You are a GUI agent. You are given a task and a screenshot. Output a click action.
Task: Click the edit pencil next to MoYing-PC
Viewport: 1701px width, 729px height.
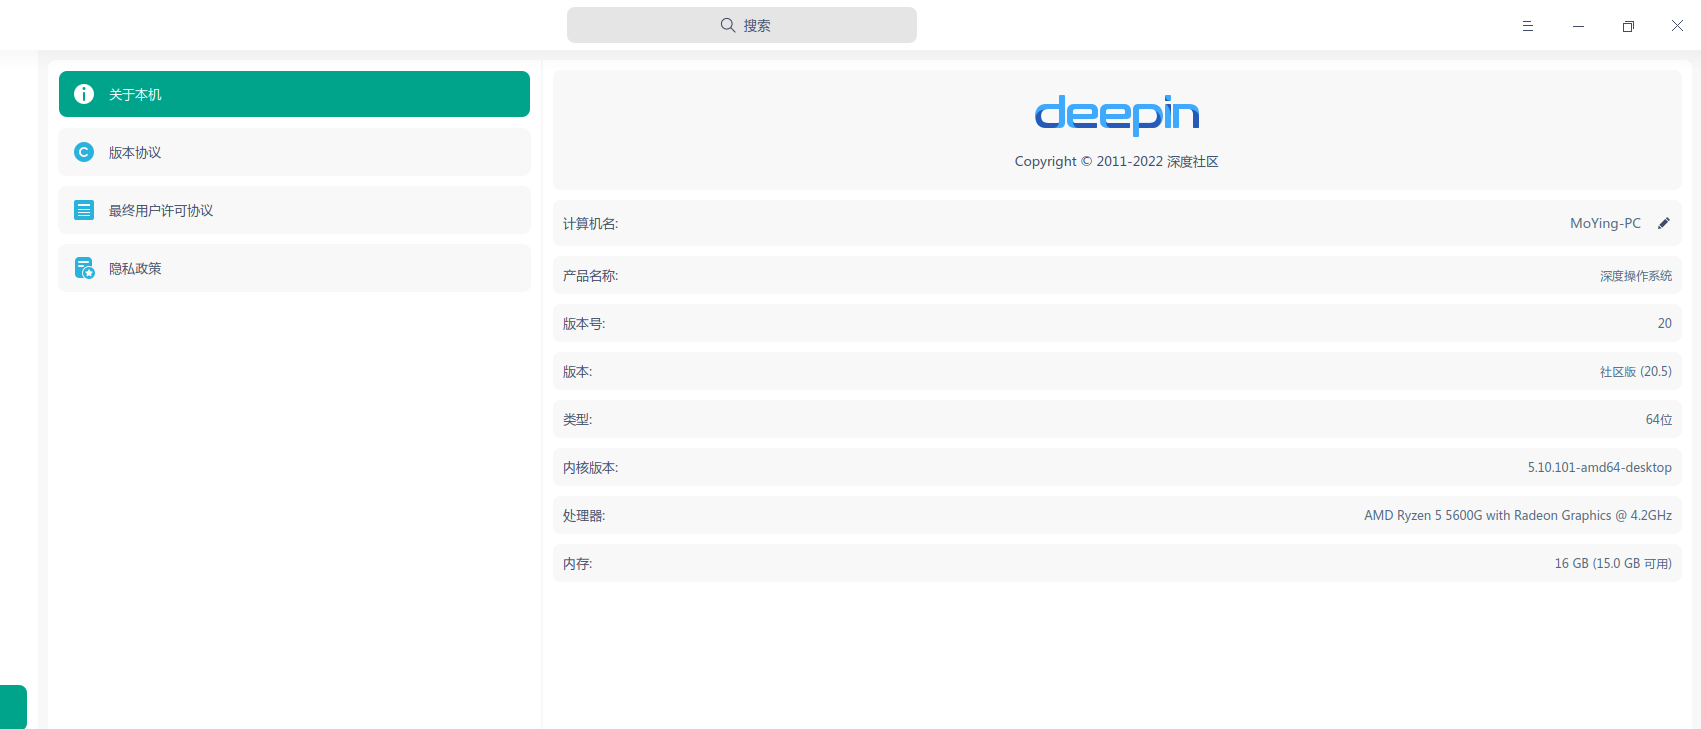[x=1664, y=223]
